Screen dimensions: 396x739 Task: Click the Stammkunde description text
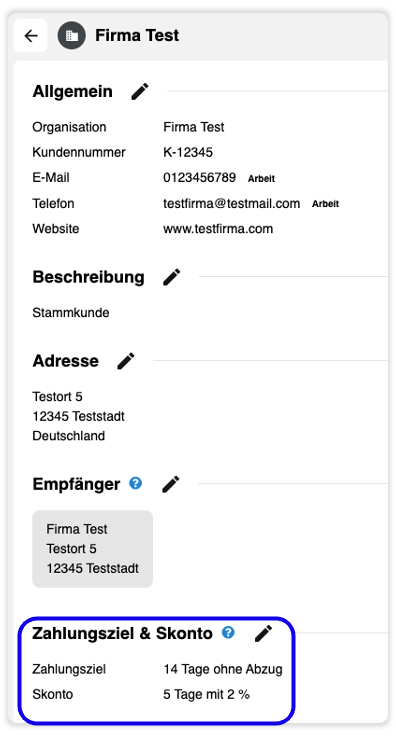click(71, 312)
